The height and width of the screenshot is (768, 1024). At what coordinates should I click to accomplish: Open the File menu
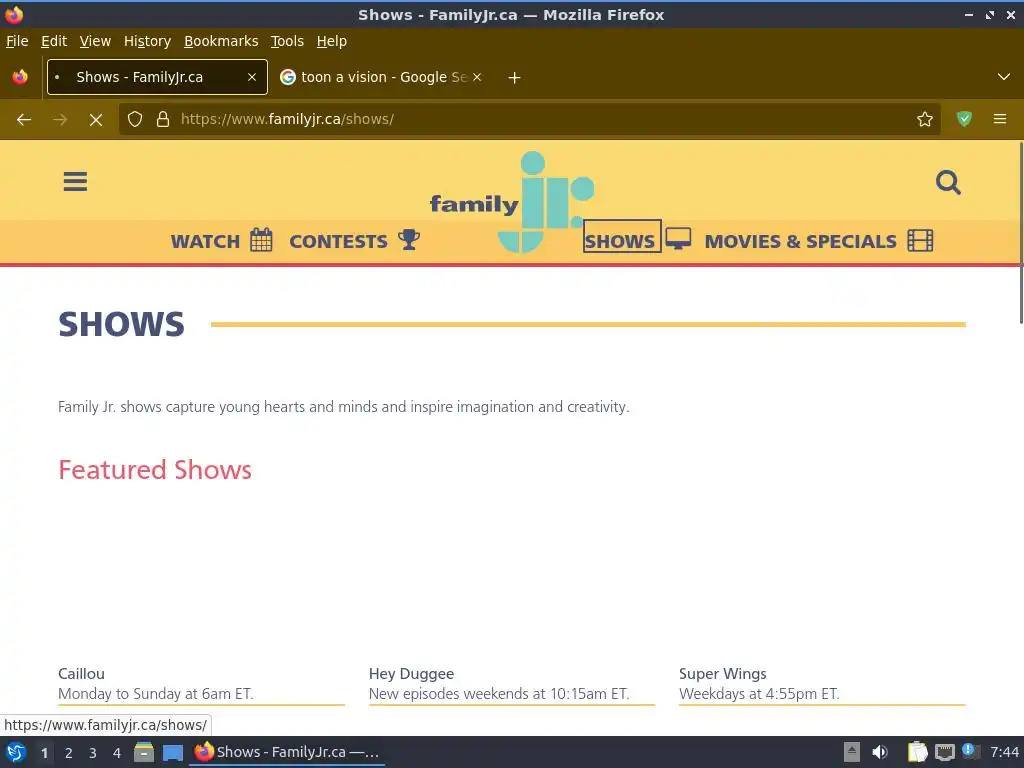click(x=17, y=41)
